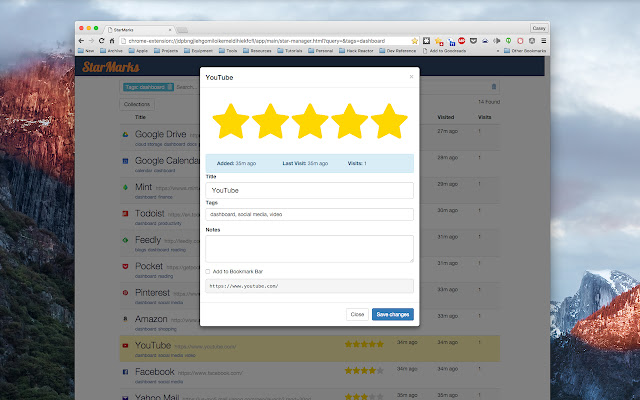Close the YouTube dialog with the X

pos(411,77)
